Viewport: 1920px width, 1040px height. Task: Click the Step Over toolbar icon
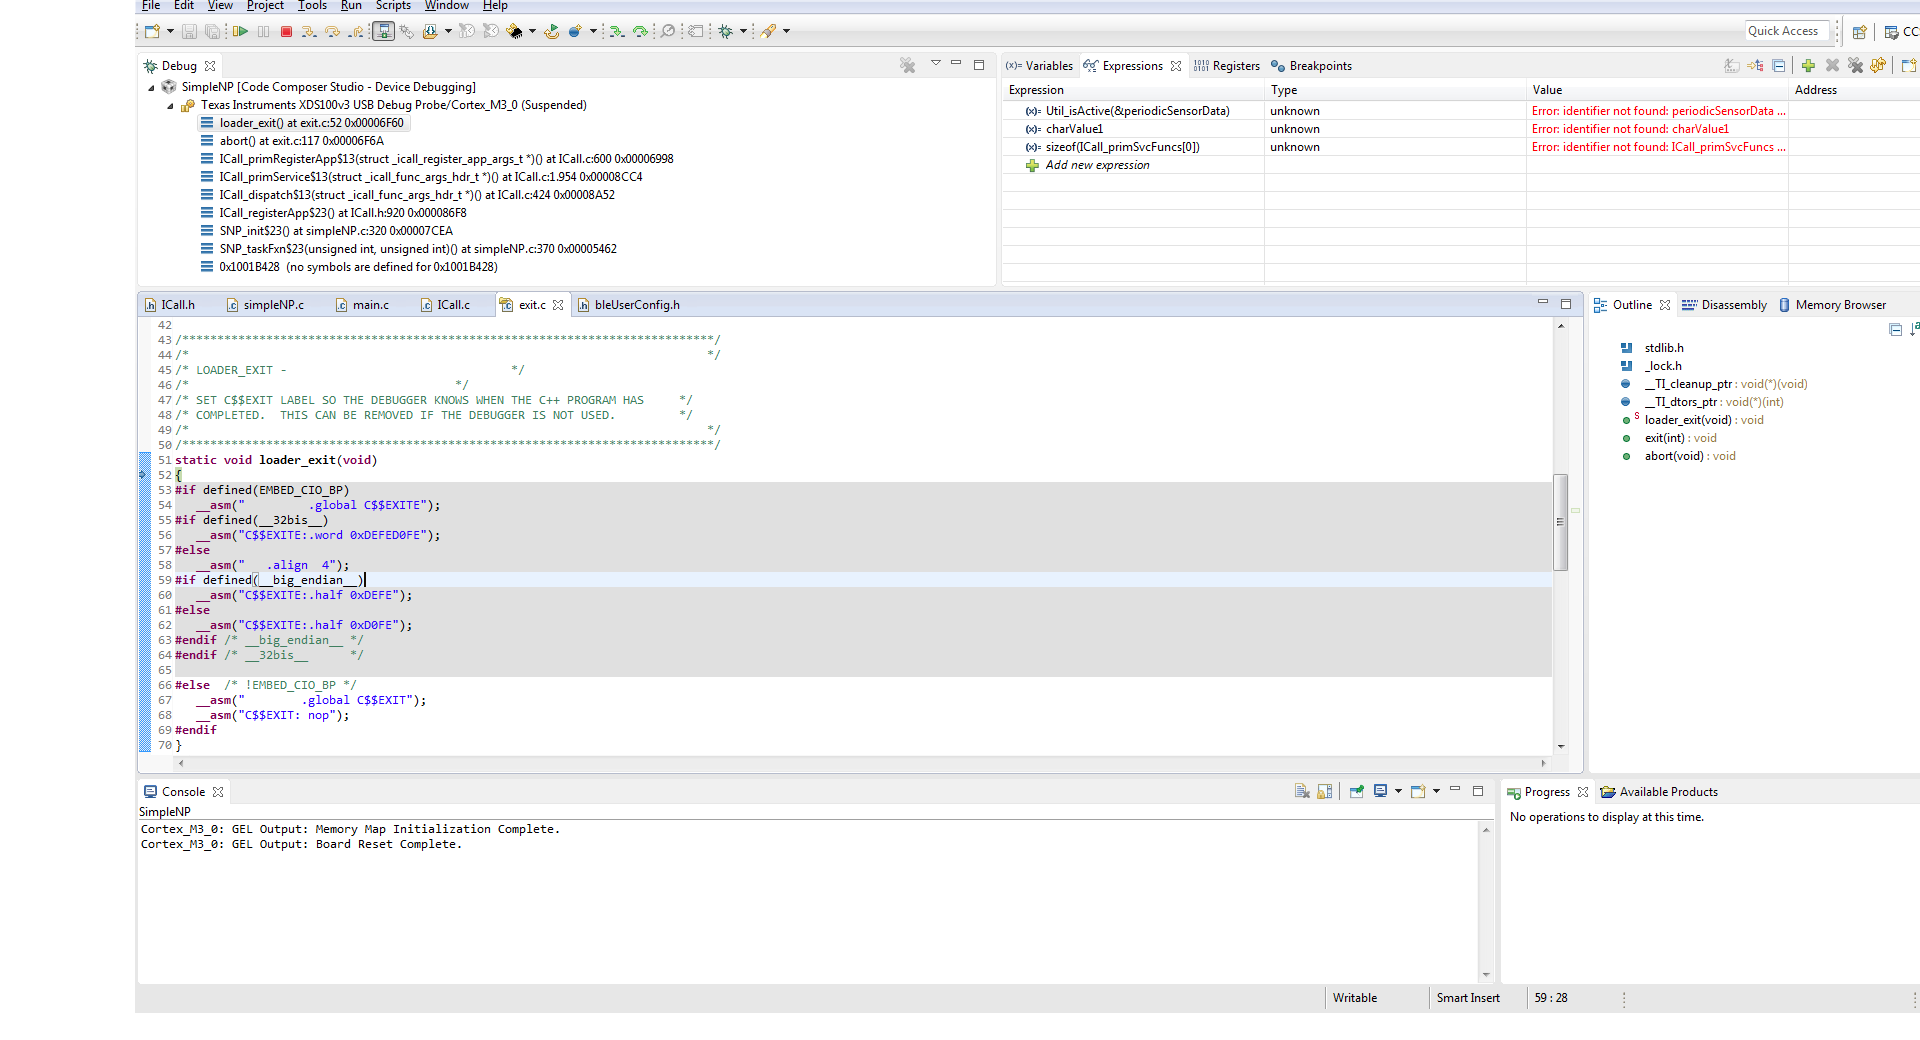click(332, 31)
